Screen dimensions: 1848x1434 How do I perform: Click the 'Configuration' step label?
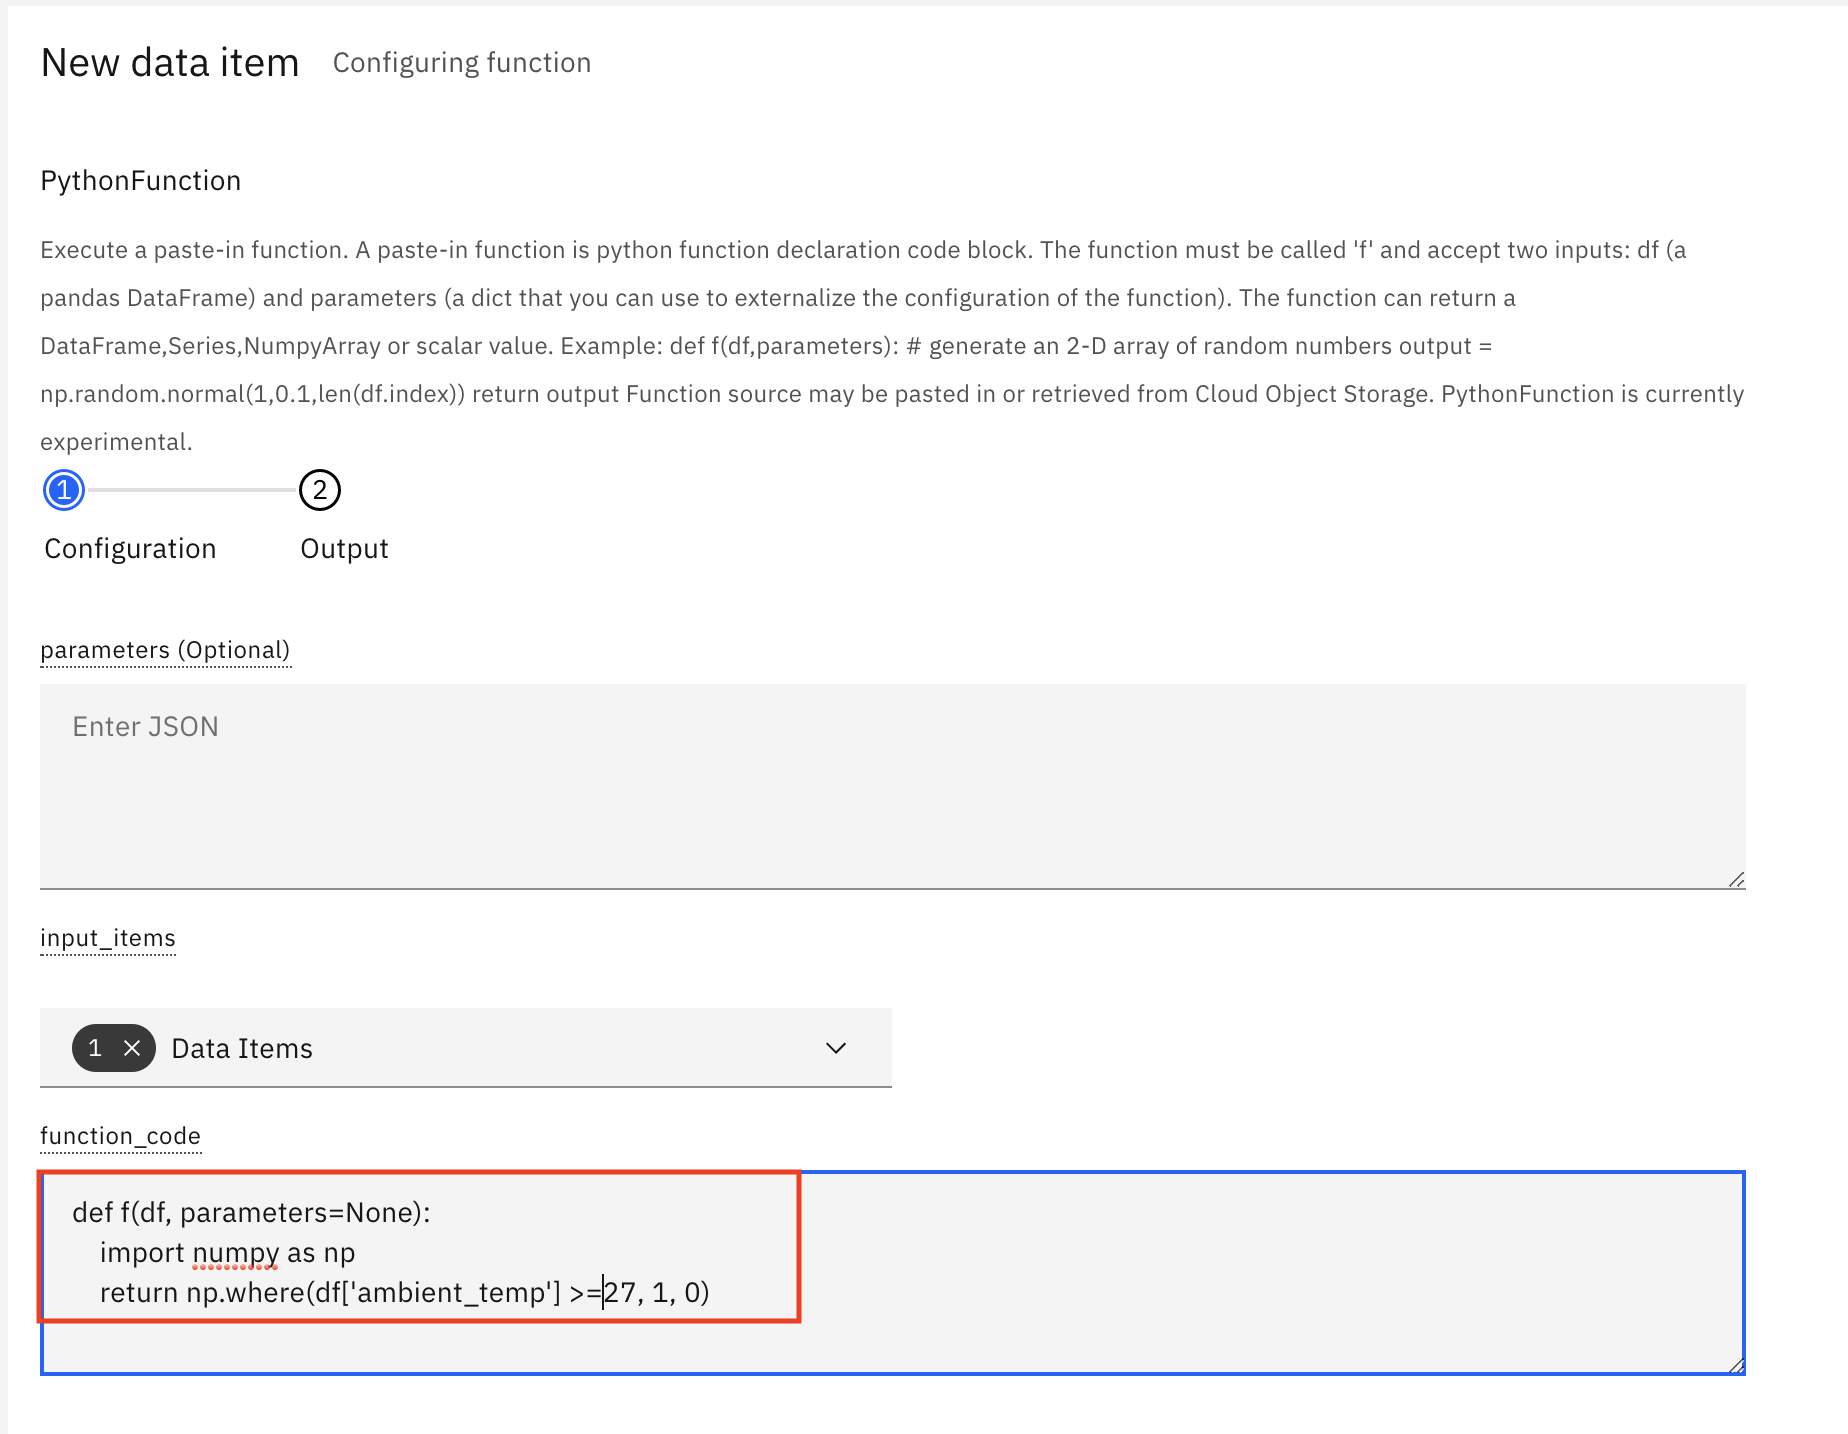[x=130, y=549]
